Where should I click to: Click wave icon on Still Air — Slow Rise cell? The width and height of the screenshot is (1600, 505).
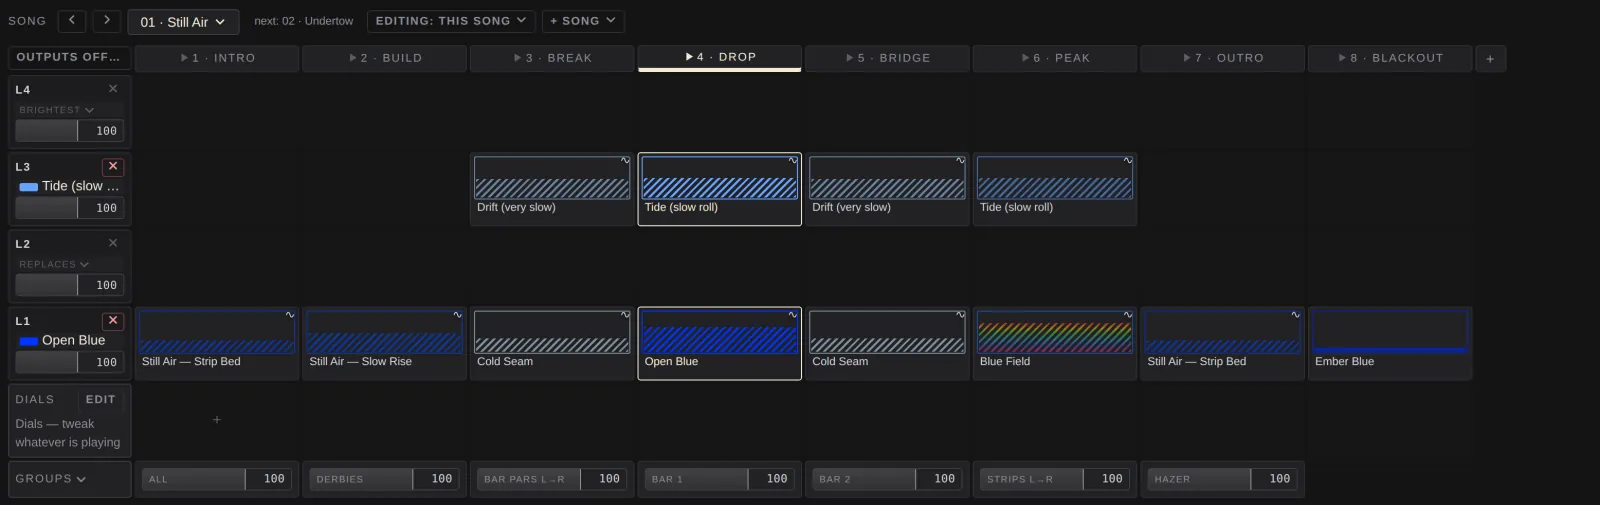click(x=458, y=314)
